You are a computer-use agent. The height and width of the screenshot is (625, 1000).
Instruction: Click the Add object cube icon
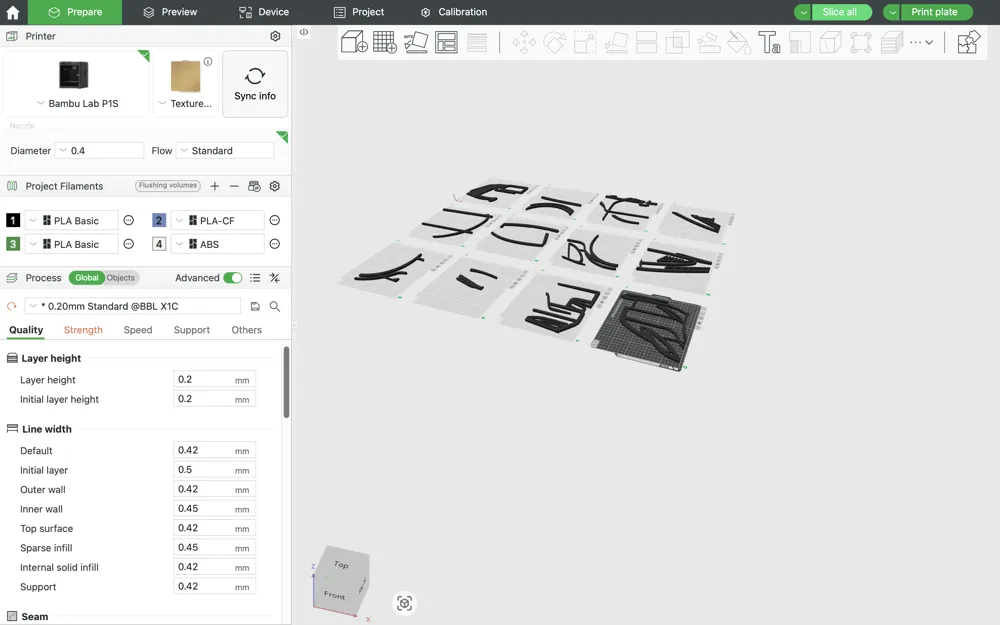354,43
